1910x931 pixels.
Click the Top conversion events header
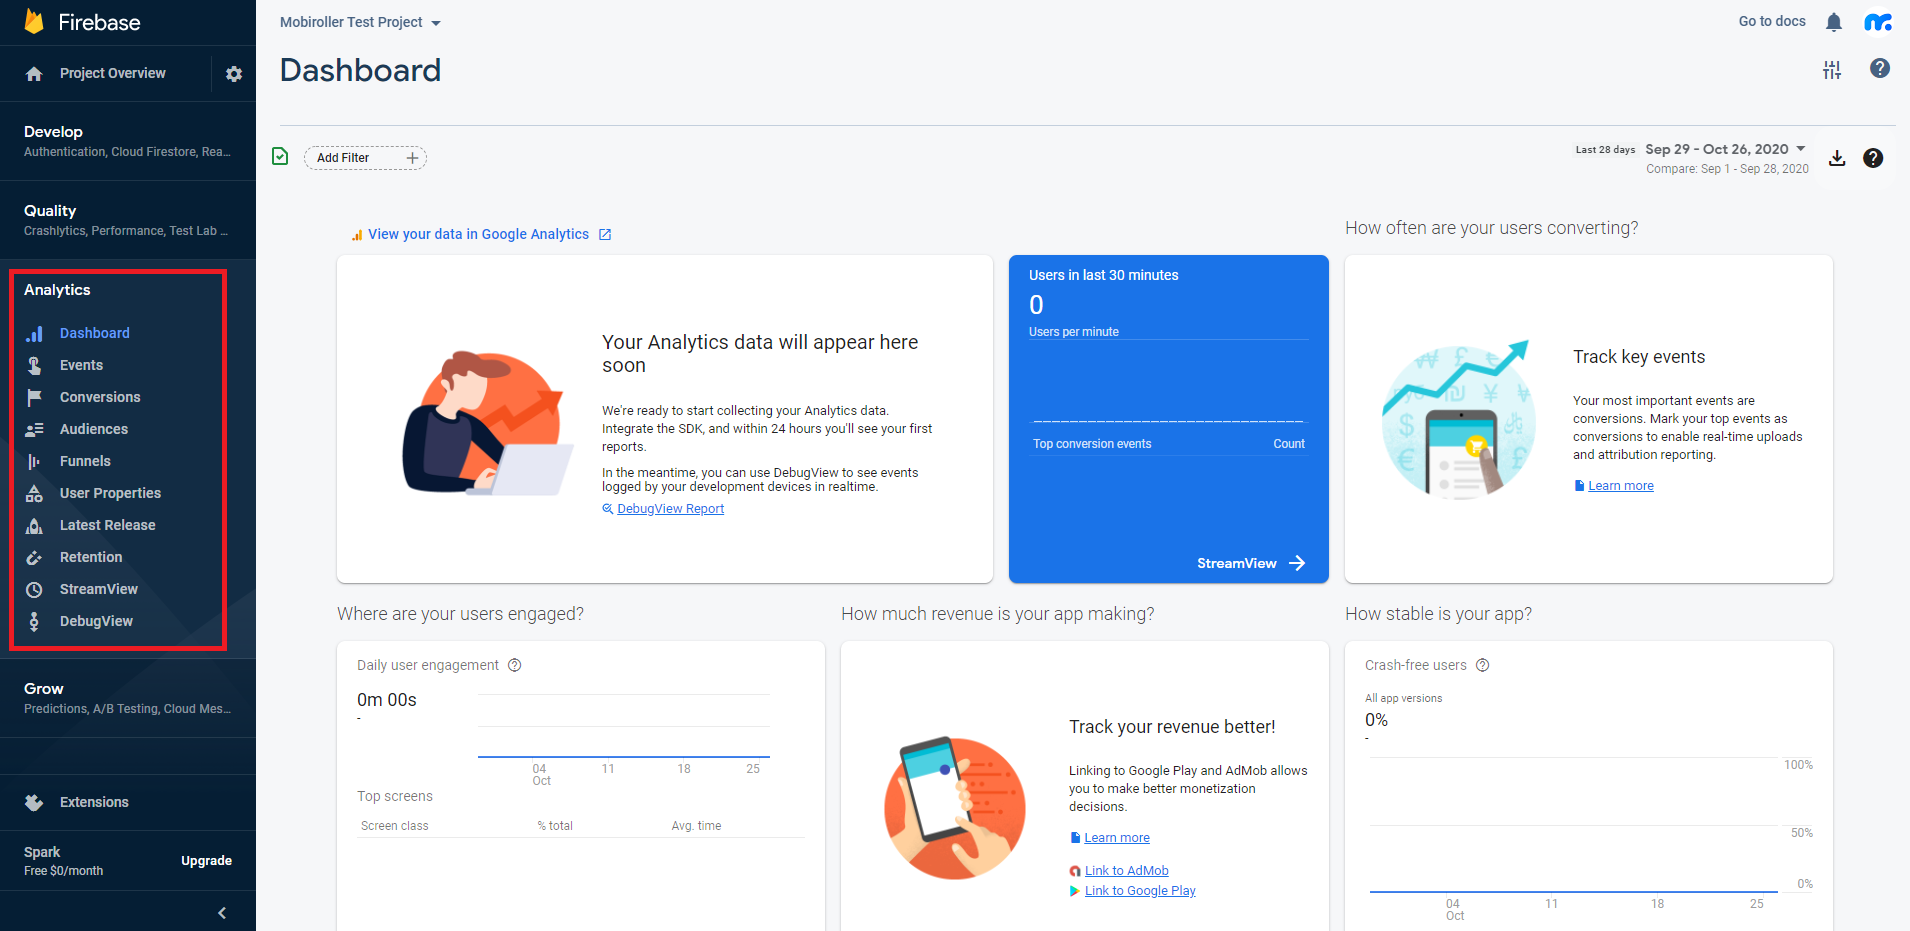[x=1092, y=444]
